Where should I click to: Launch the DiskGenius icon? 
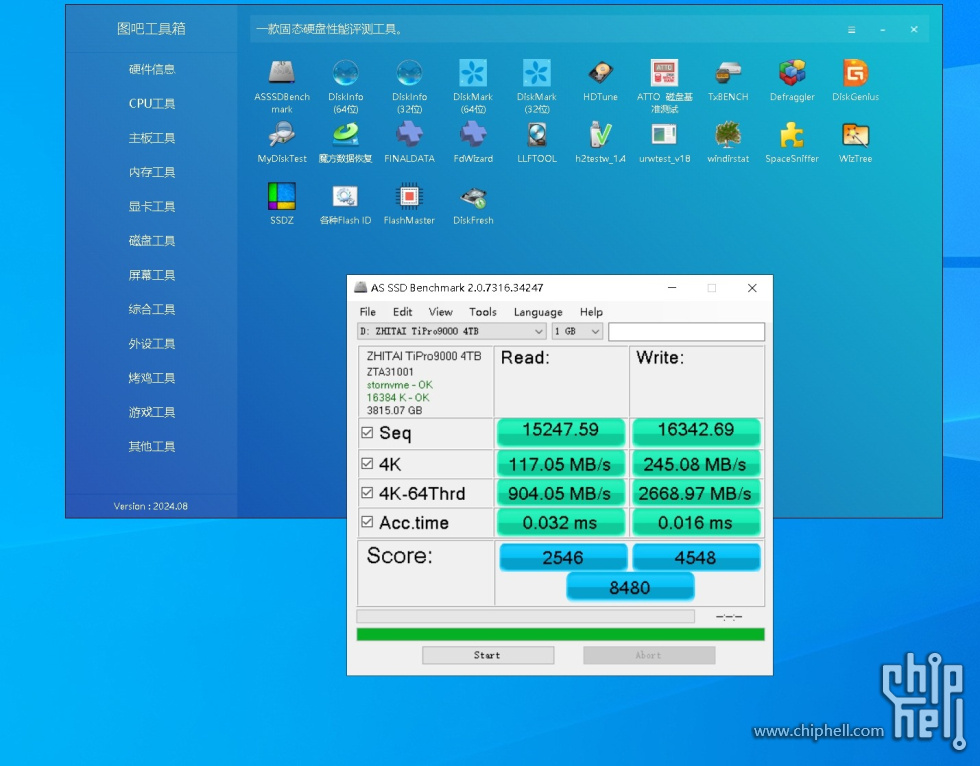click(x=856, y=73)
